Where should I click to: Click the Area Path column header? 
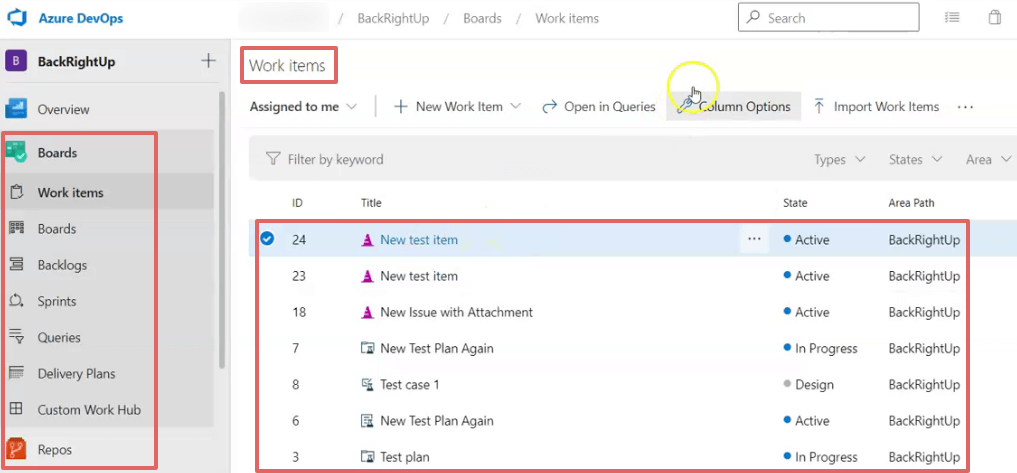[911, 203]
